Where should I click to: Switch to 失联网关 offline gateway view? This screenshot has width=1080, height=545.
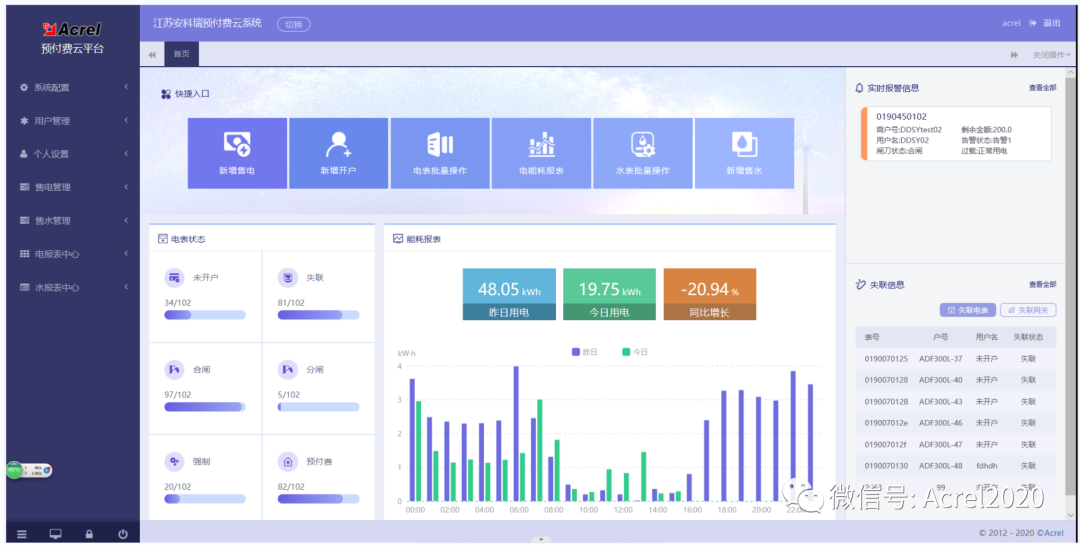(x=1028, y=311)
